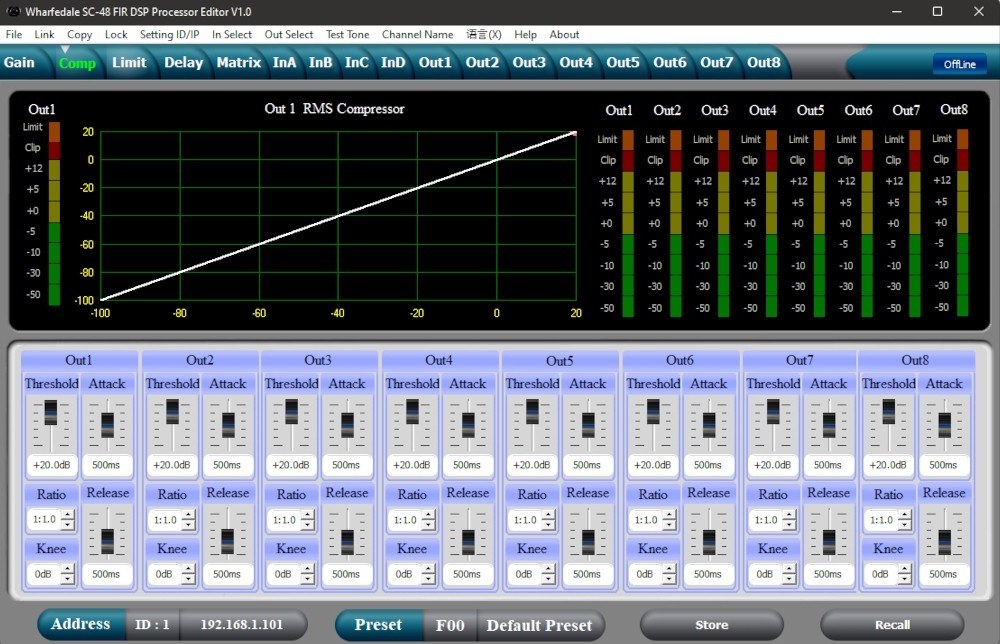
Task: Open the Out5 tab in the top bar
Action: (622, 62)
